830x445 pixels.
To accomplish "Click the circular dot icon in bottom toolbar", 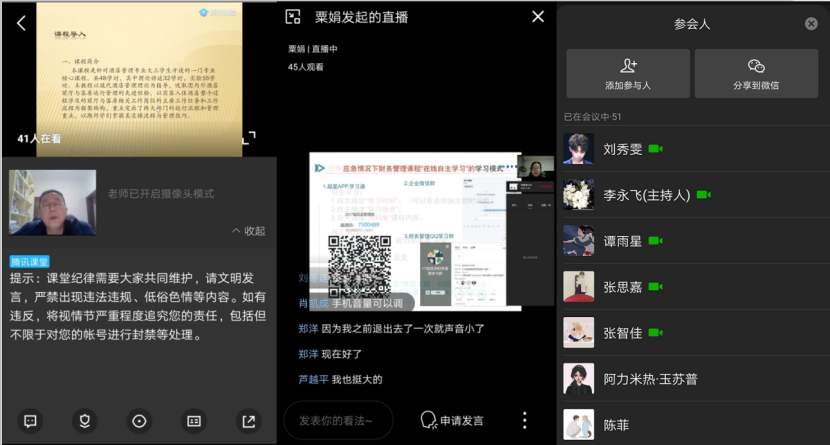I will point(139,421).
